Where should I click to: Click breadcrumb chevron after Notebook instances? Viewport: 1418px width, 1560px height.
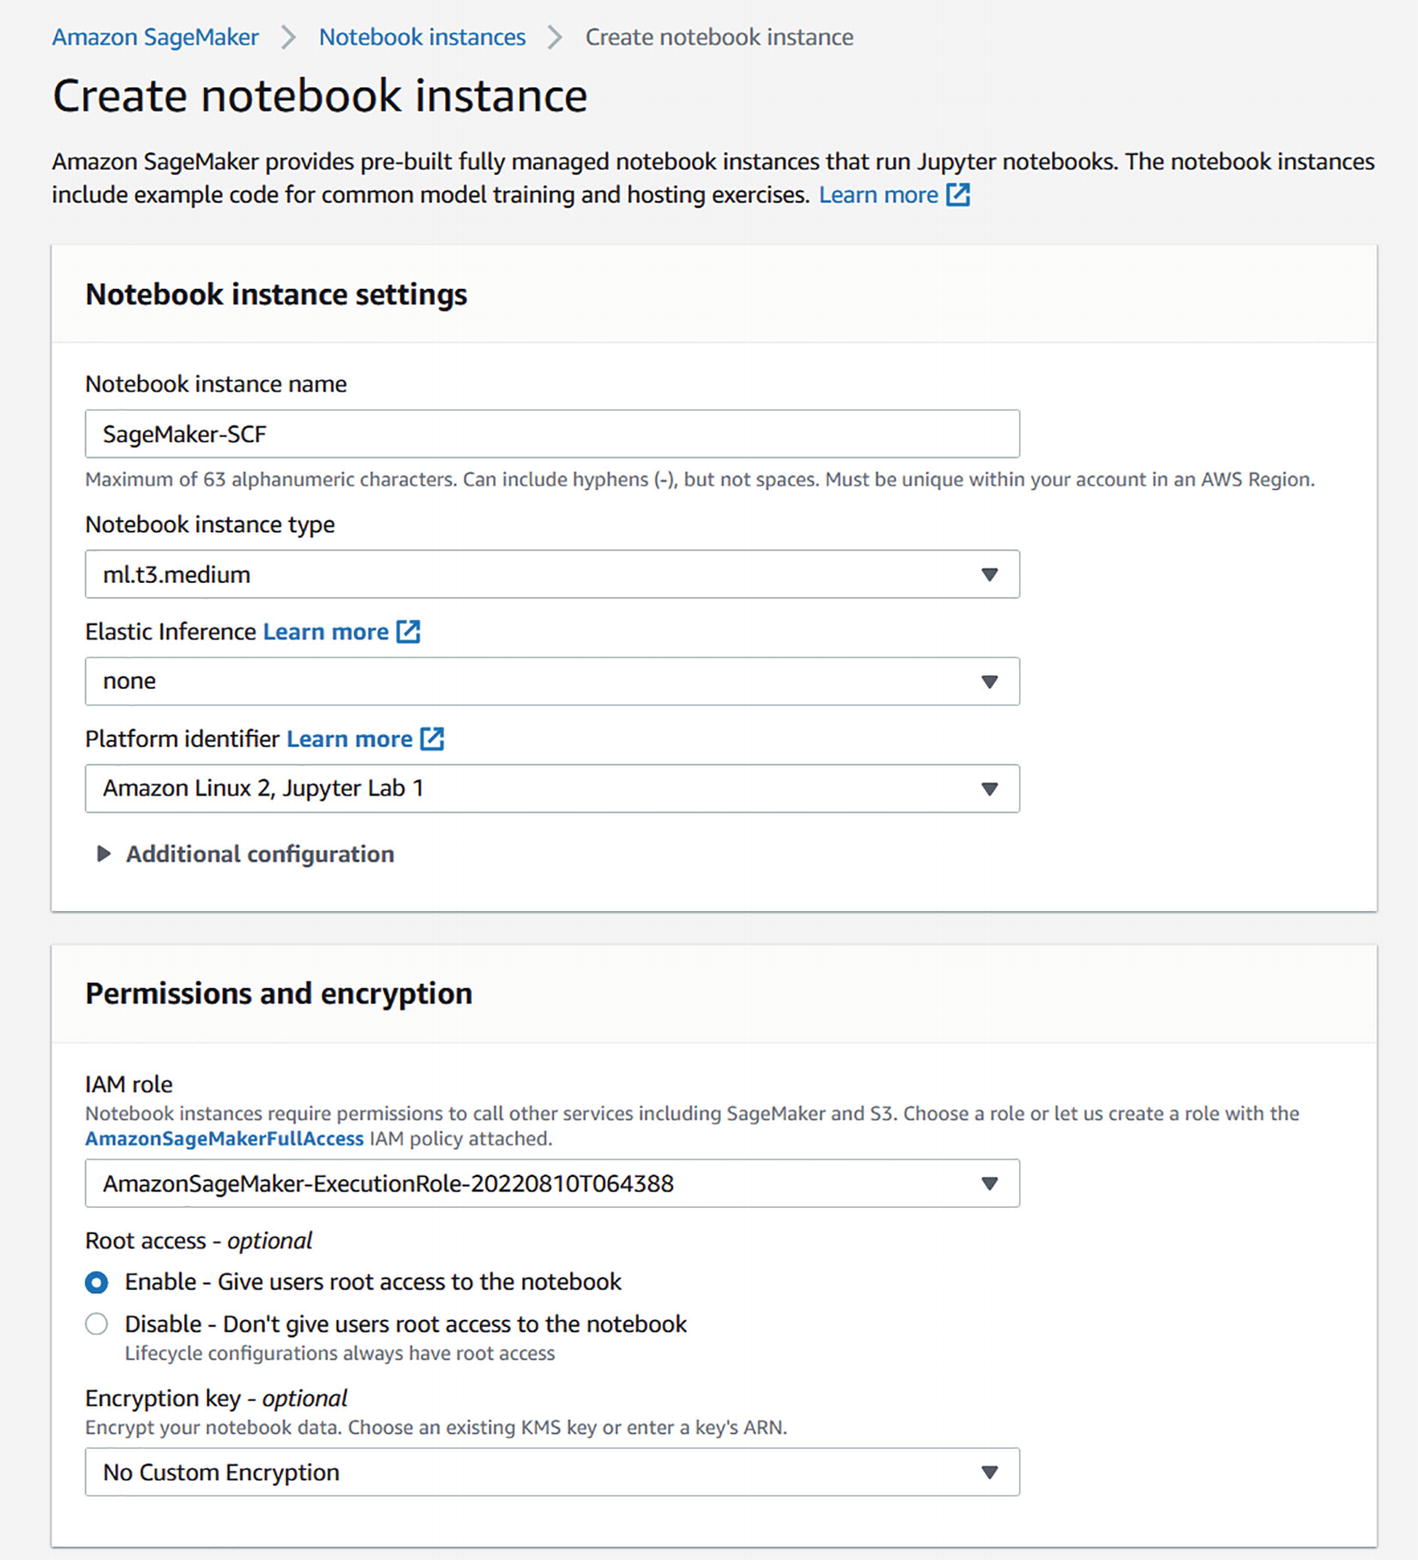(x=555, y=38)
